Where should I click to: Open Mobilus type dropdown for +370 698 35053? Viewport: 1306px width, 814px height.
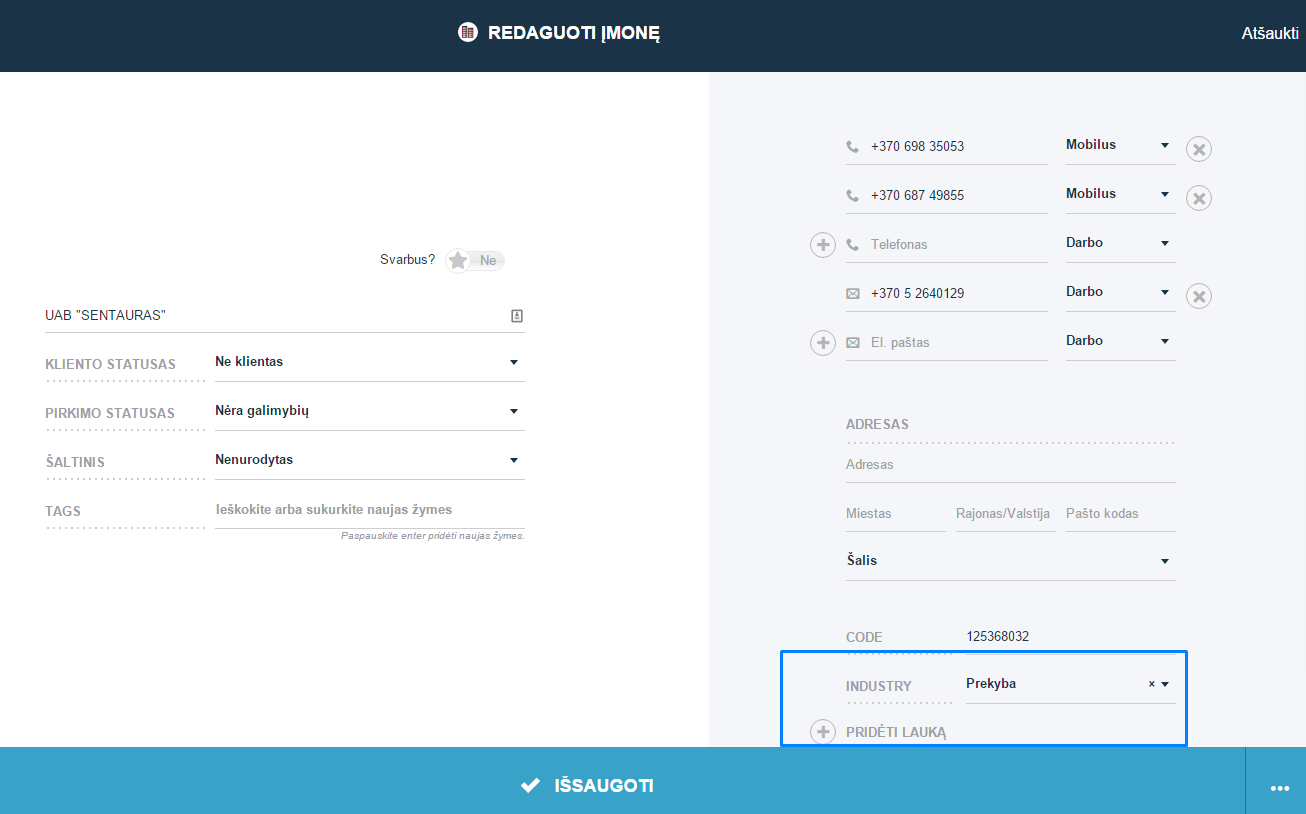click(1121, 146)
